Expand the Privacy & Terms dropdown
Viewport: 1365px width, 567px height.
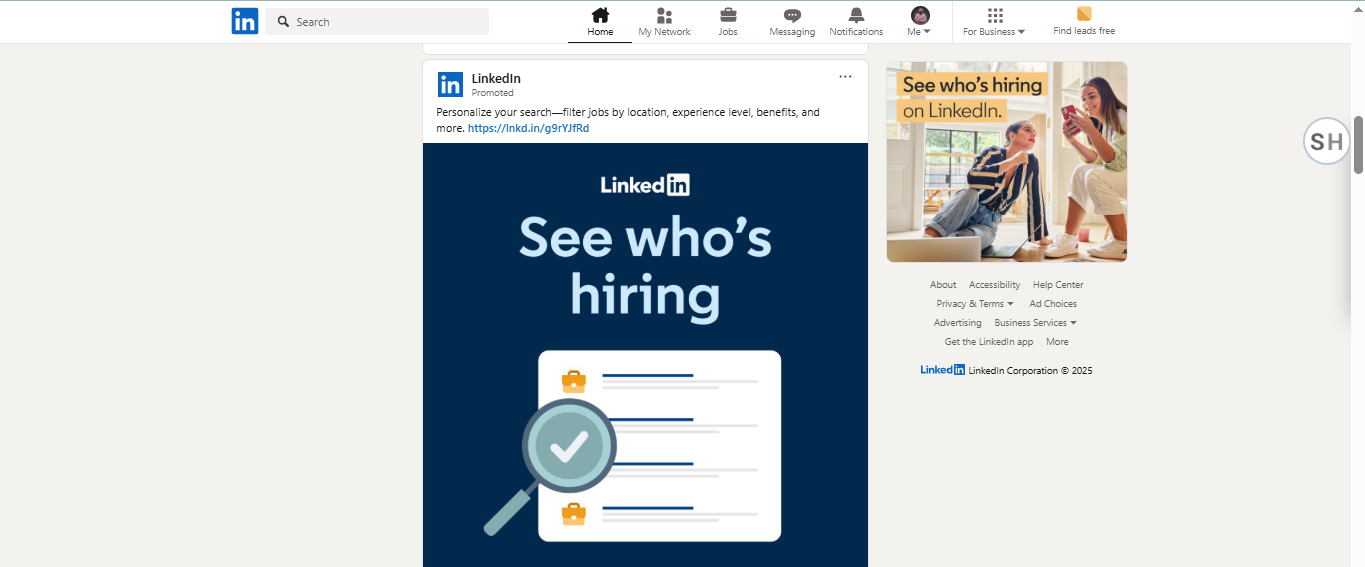point(975,304)
